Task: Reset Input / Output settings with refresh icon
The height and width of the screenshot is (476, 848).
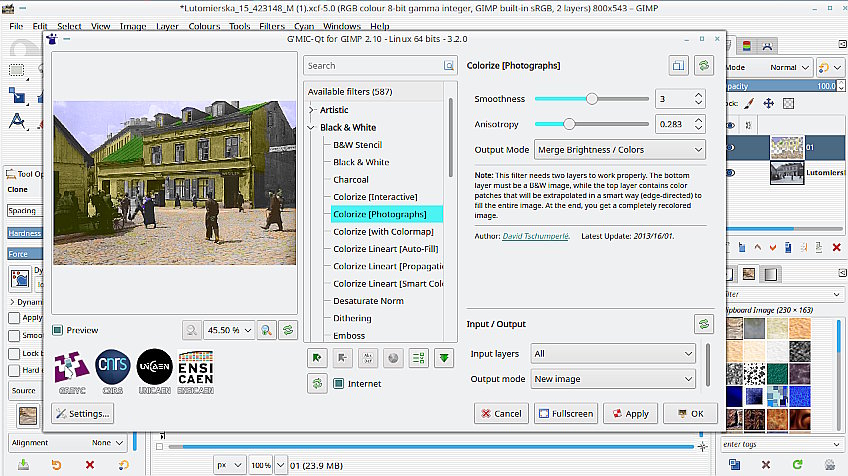Action: pos(704,324)
